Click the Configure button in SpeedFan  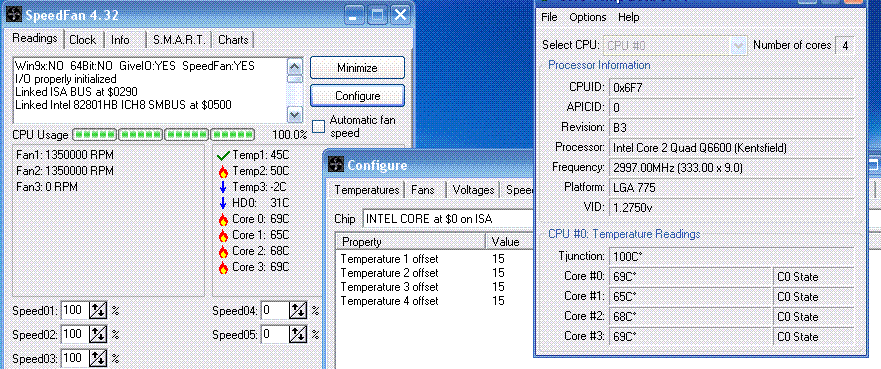coord(357,95)
